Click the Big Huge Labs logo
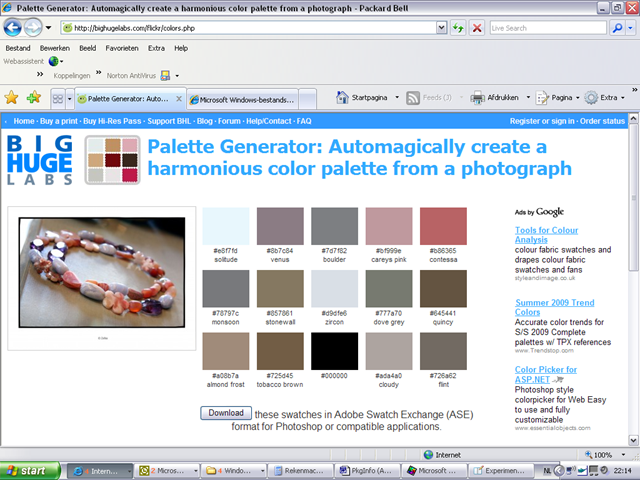640x480 pixels. [39, 158]
